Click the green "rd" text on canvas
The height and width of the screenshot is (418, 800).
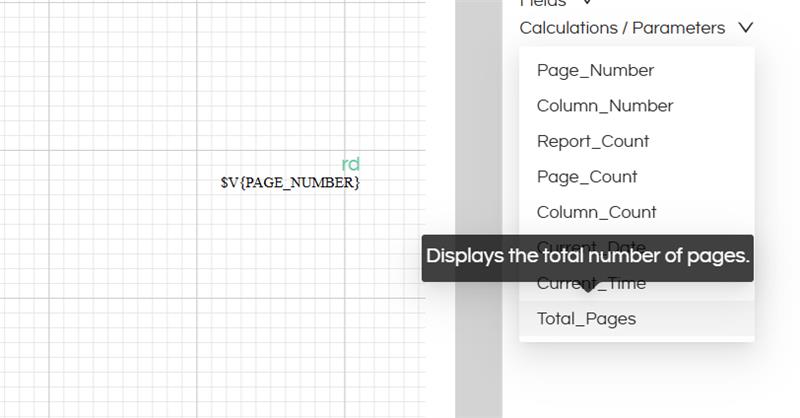click(x=350, y=164)
